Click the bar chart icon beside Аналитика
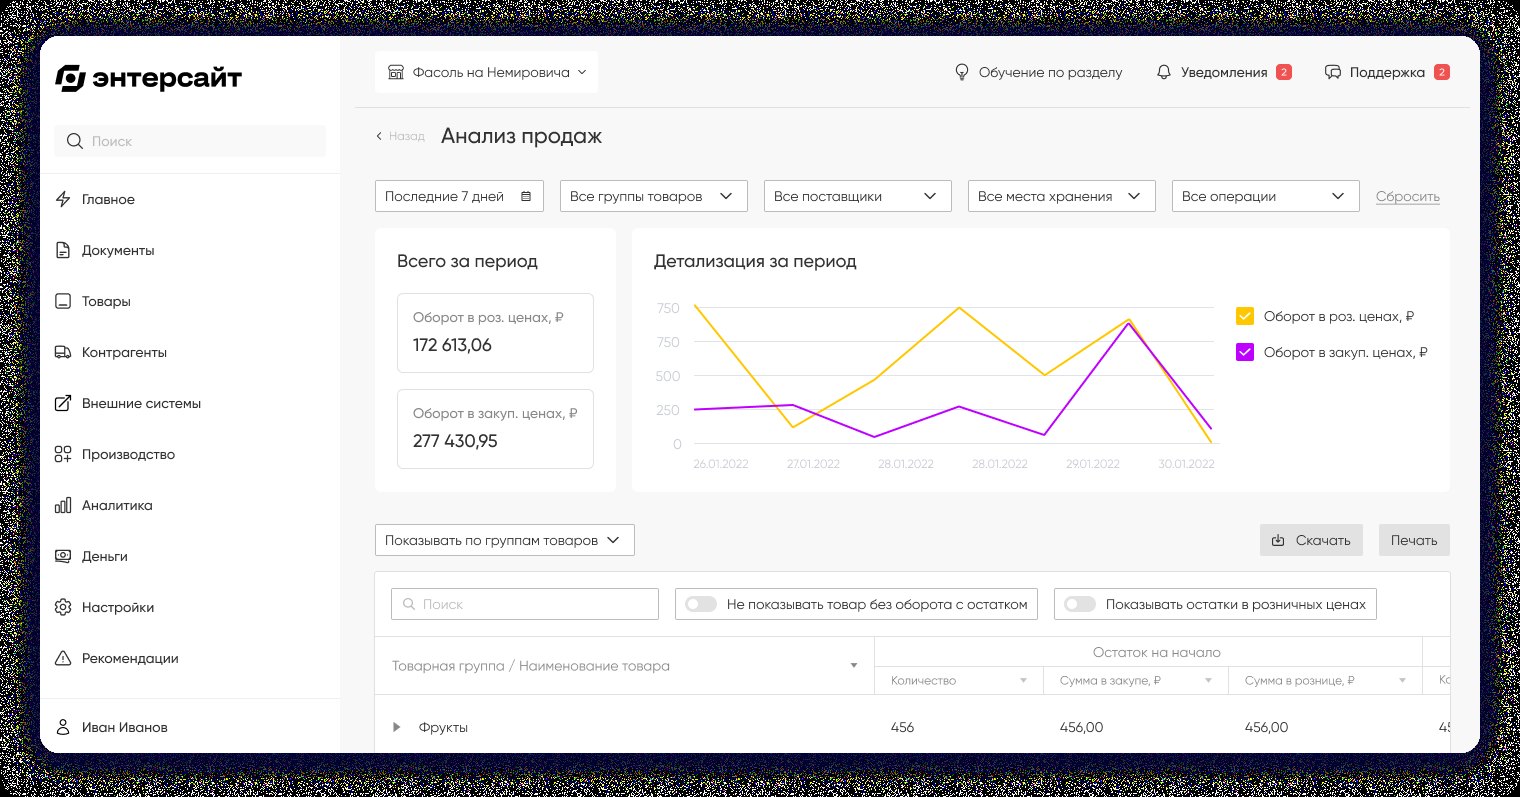The image size is (1520, 797). (x=63, y=505)
